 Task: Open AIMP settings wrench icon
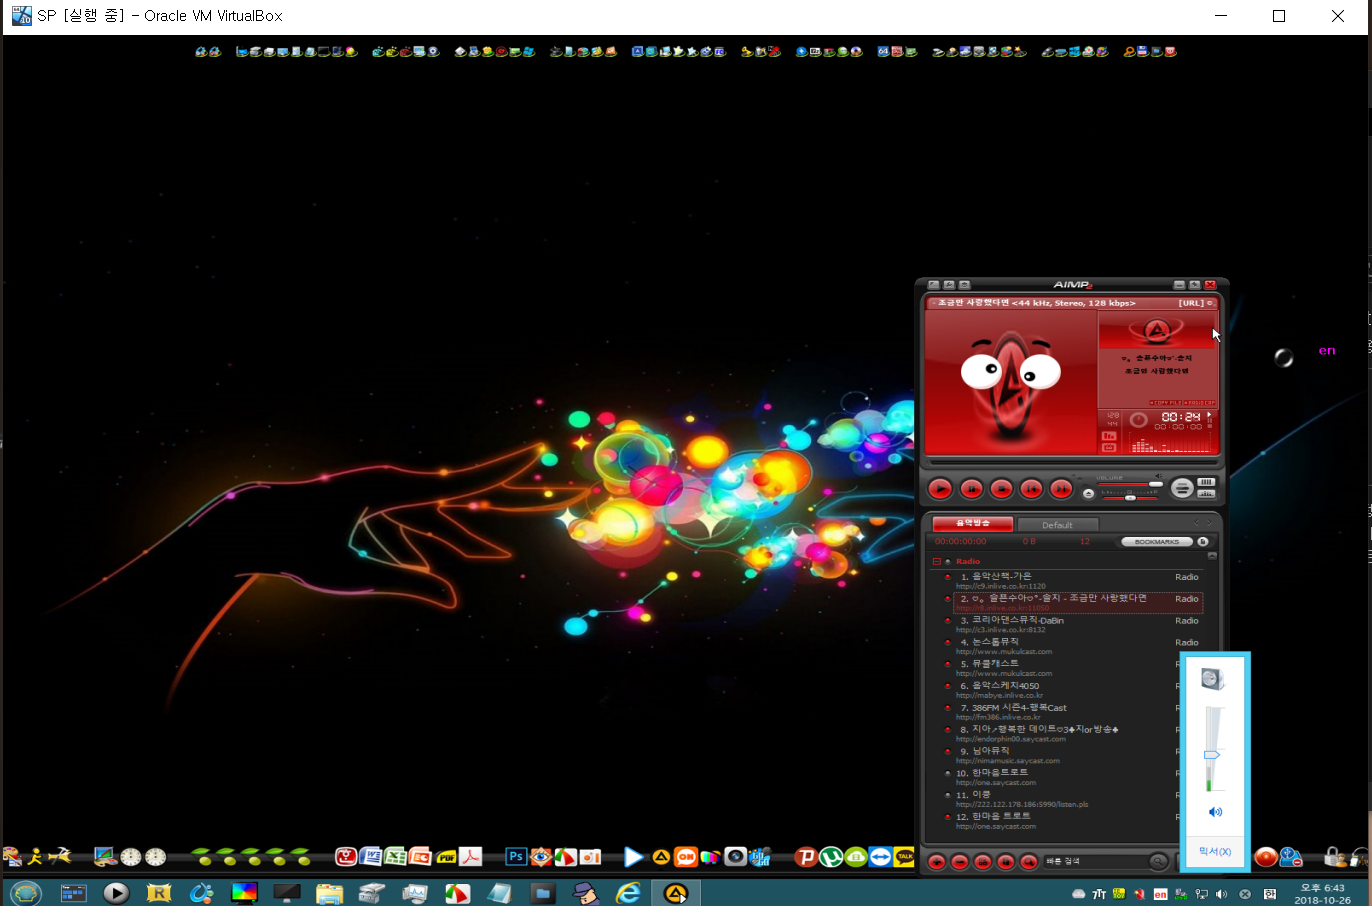click(x=949, y=284)
